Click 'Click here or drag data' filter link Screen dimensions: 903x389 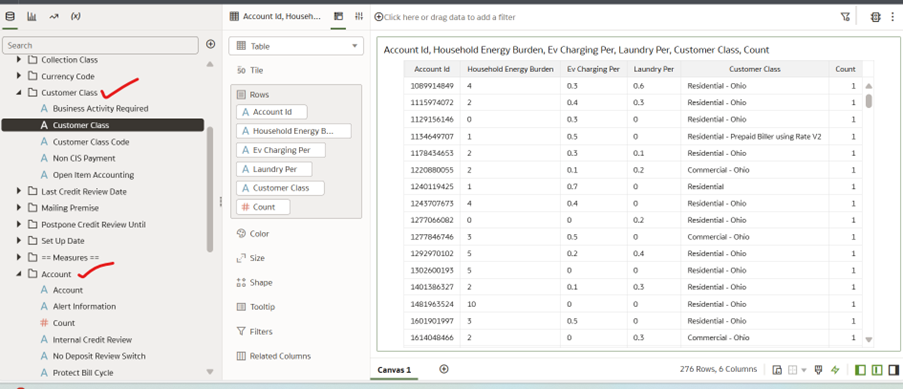click(x=450, y=17)
